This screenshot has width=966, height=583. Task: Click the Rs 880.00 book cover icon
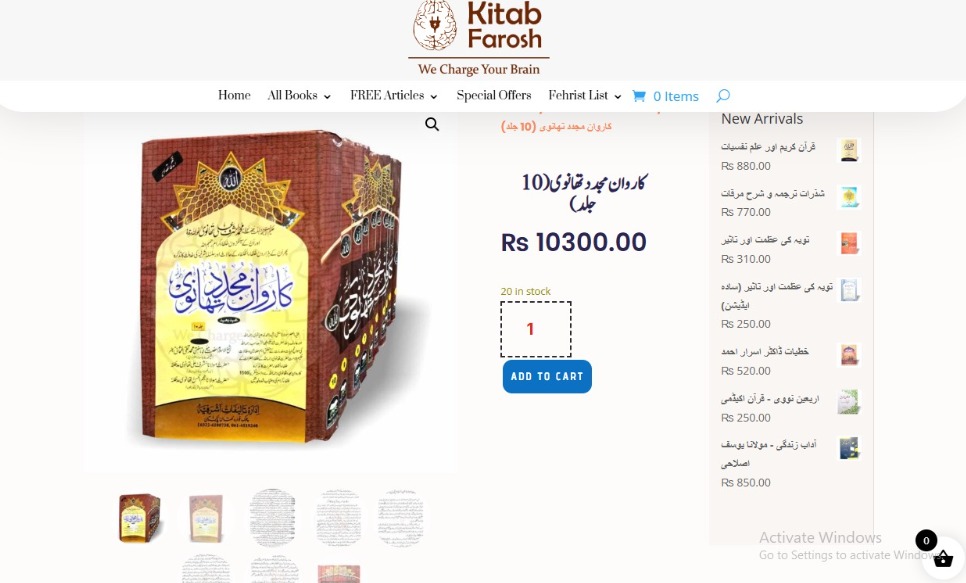click(850, 150)
